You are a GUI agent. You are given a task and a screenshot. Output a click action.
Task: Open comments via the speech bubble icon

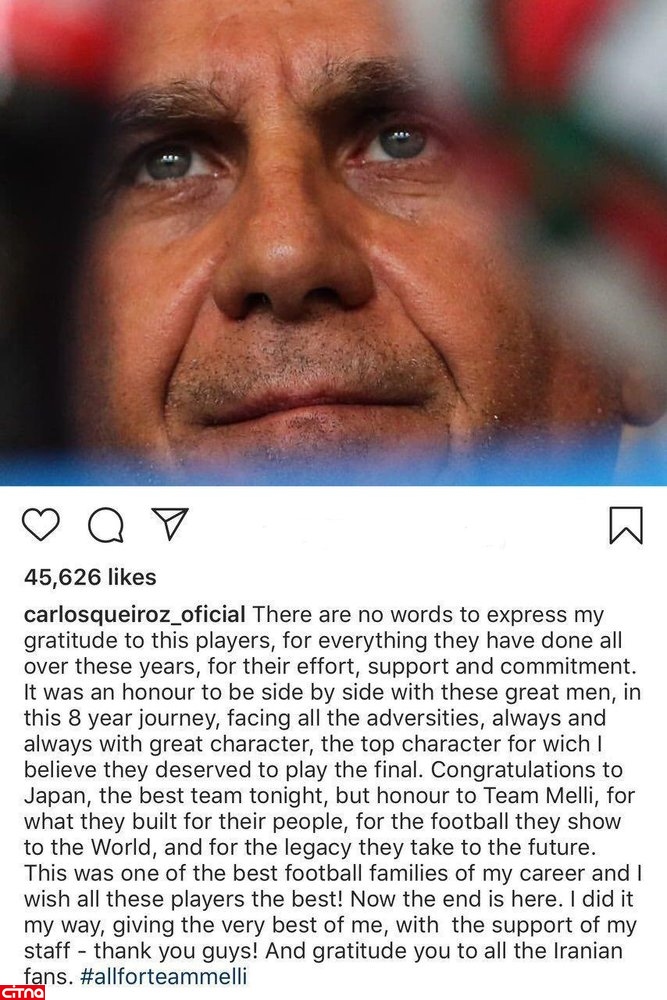pos(105,525)
